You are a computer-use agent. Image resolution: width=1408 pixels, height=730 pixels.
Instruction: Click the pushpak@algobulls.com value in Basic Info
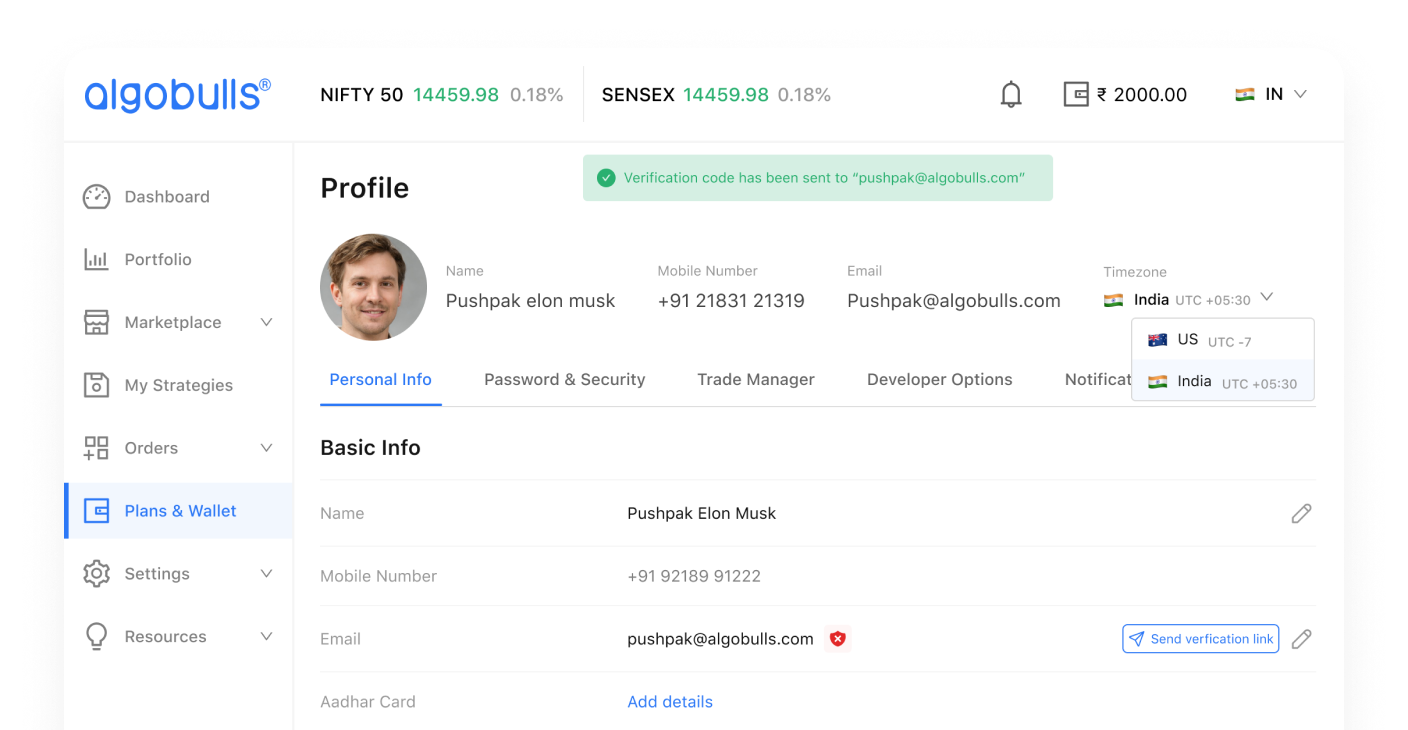click(720, 639)
